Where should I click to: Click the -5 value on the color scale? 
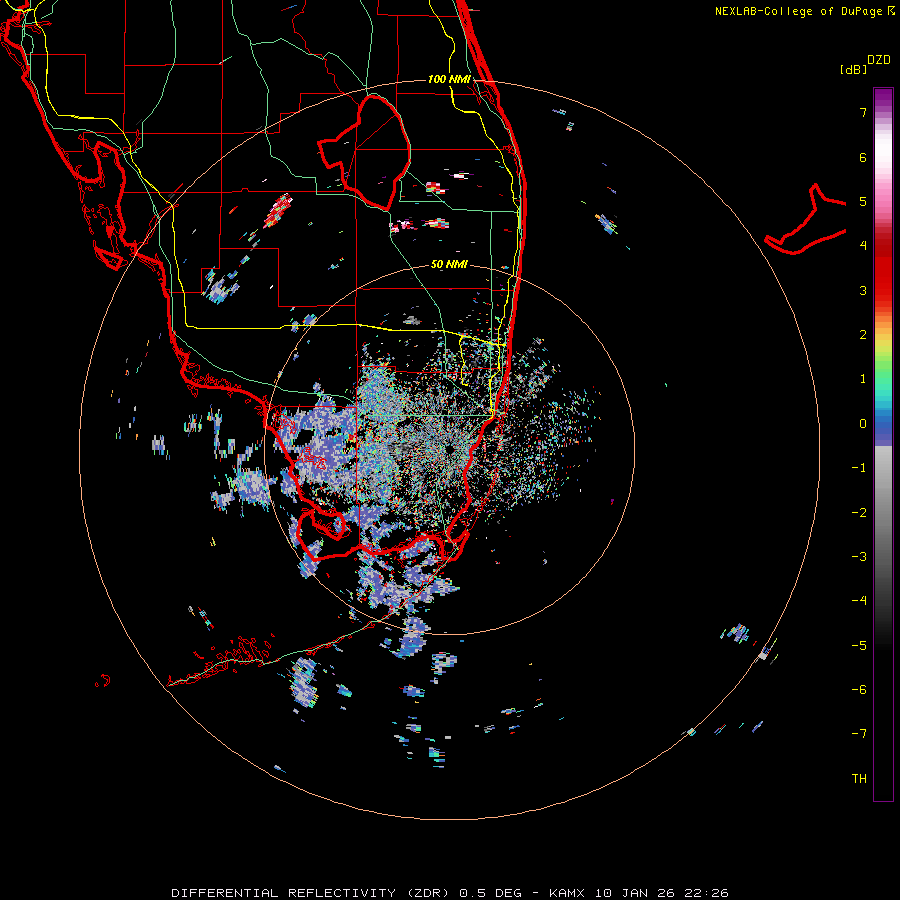[x=859, y=646]
